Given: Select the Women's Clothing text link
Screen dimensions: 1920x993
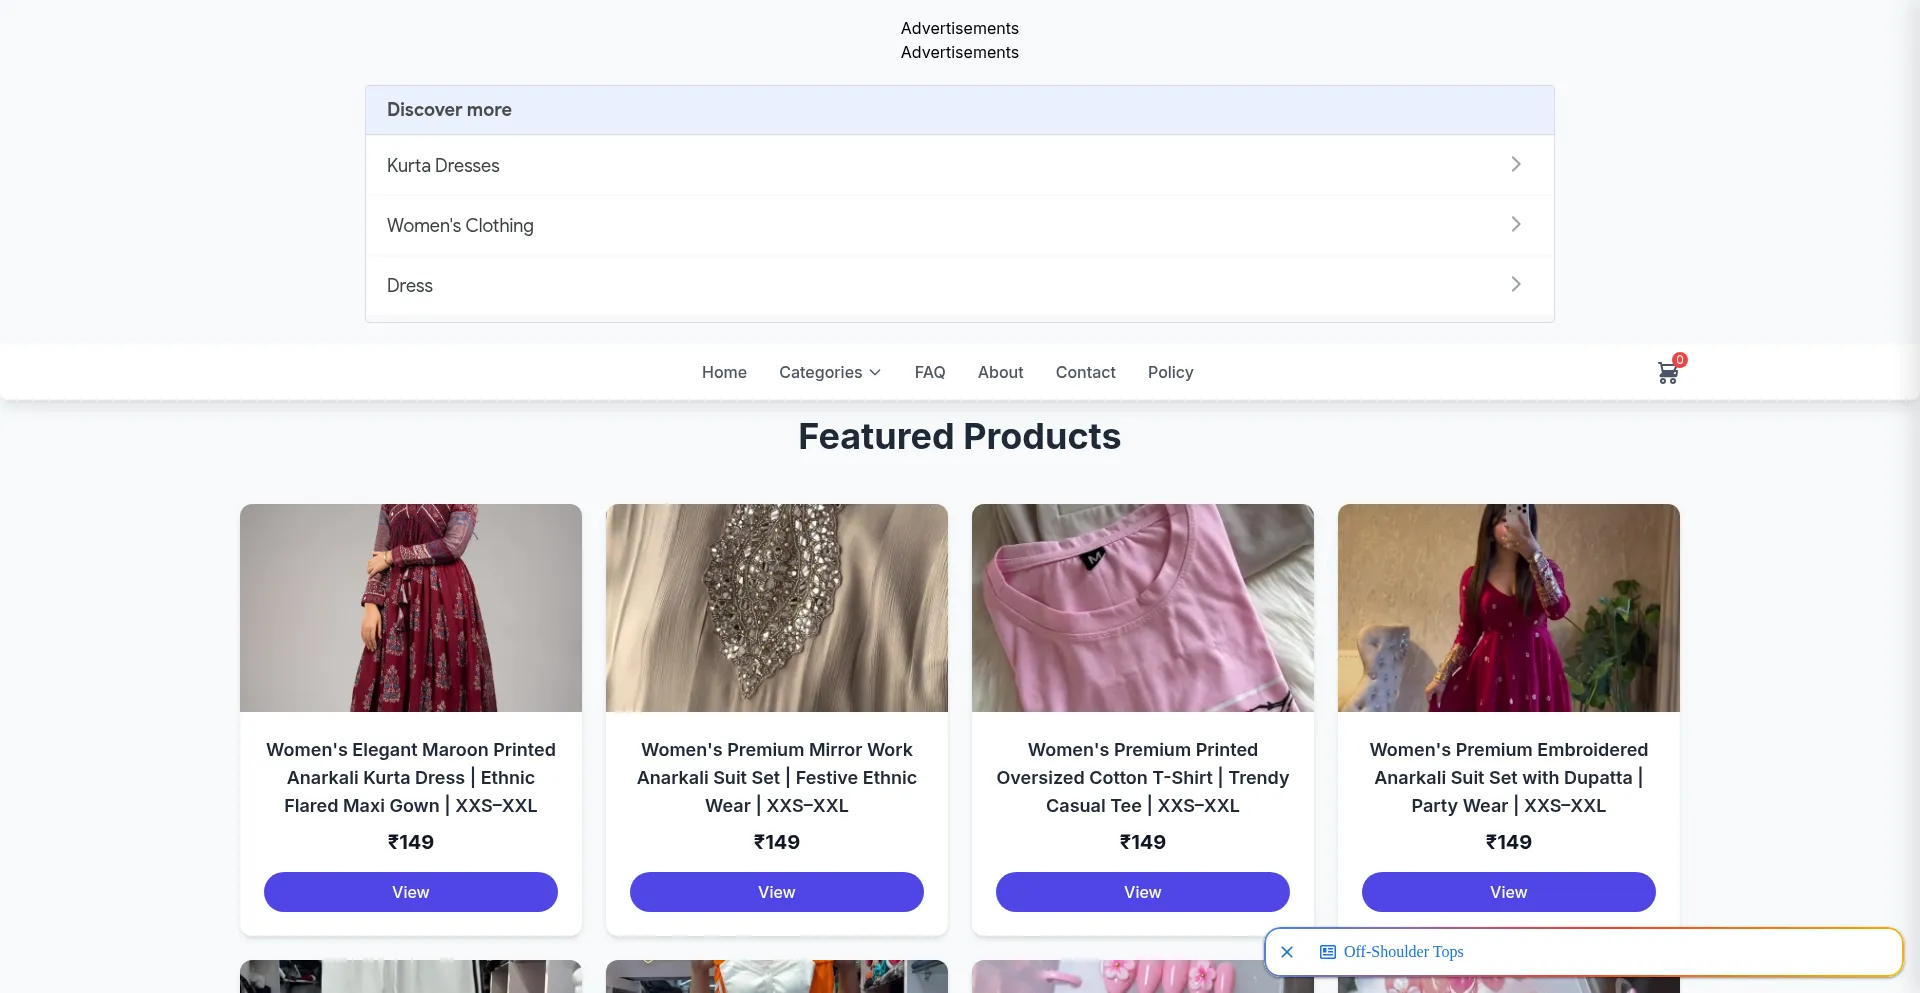Looking at the screenshot, I should [x=460, y=225].
